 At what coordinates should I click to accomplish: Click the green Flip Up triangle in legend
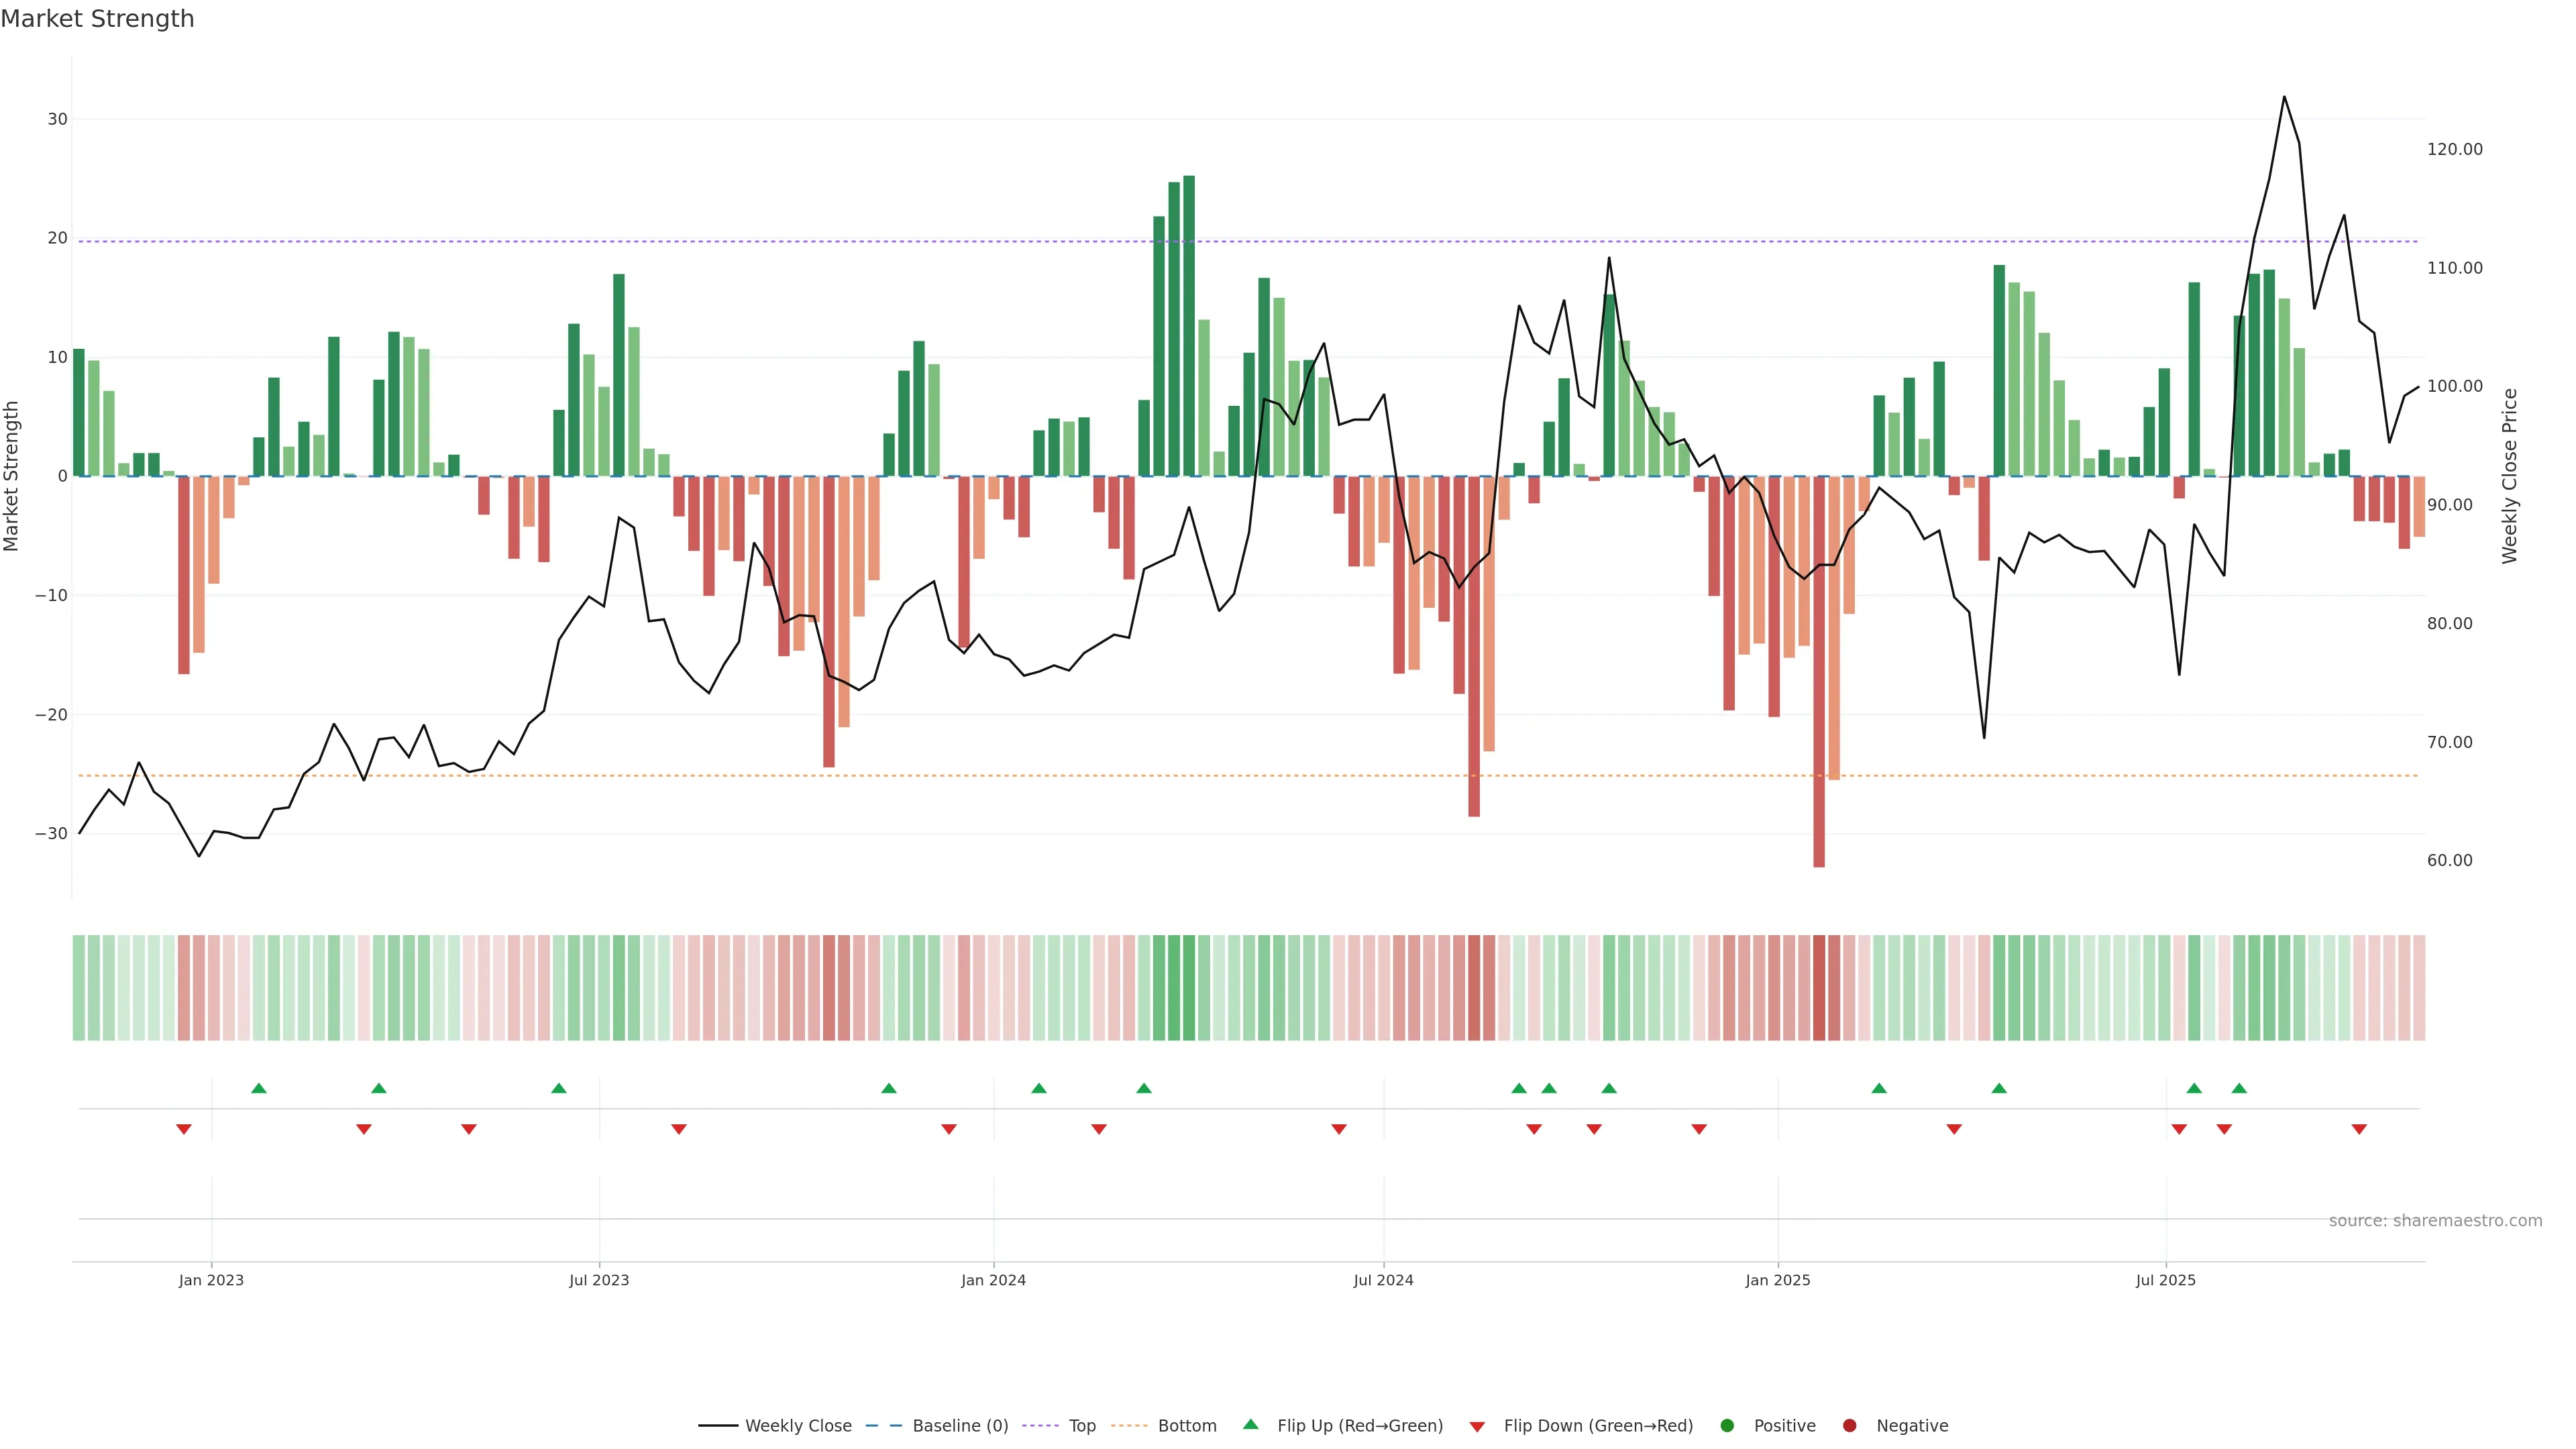click(x=1250, y=1424)
